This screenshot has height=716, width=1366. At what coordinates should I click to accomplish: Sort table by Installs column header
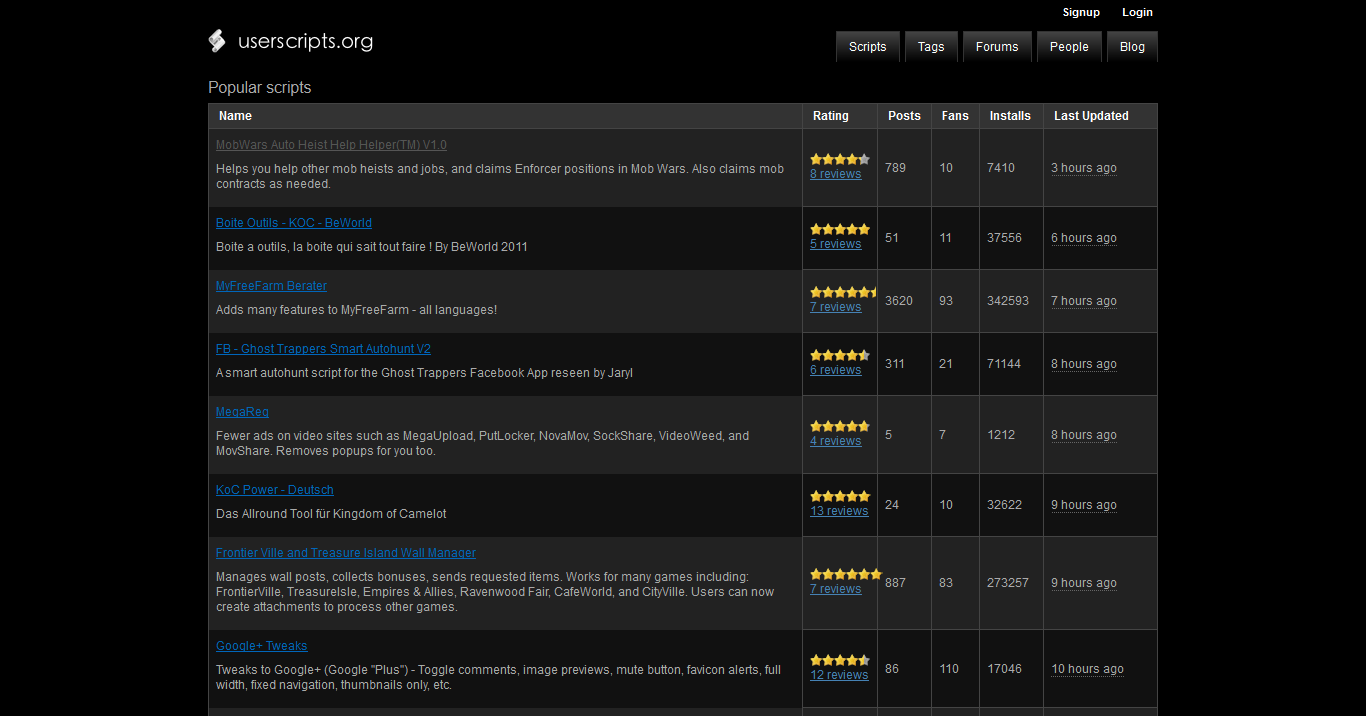point(1010,116)
